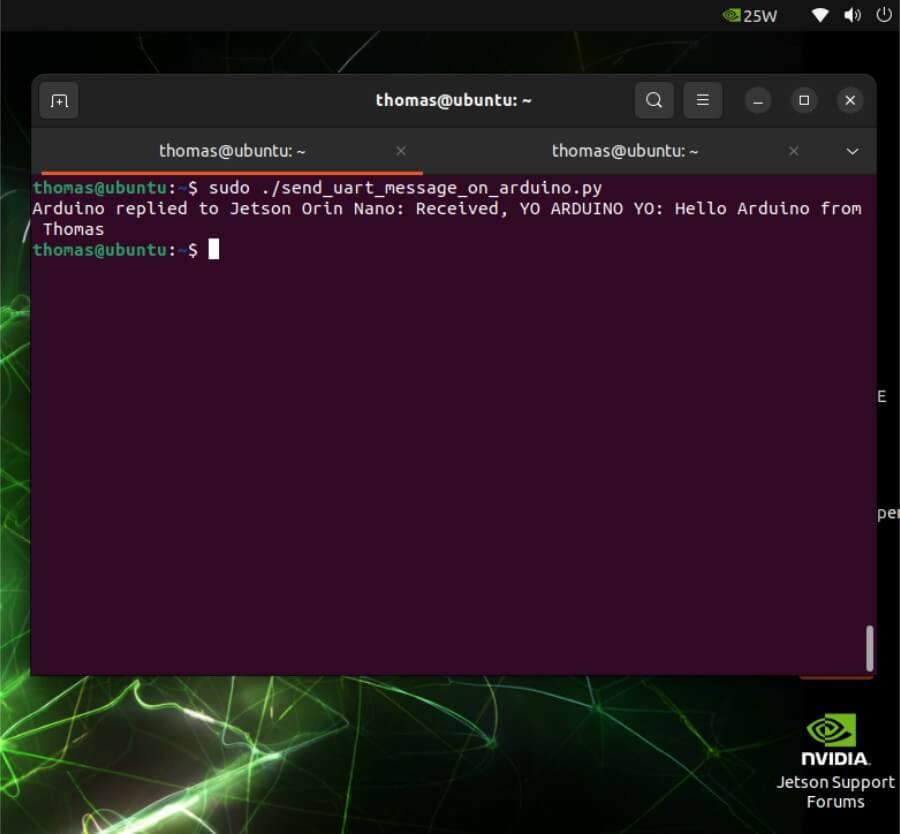Click at the terminal prompt cursor
Screen dimensions: 900x834
coord(213,250)
